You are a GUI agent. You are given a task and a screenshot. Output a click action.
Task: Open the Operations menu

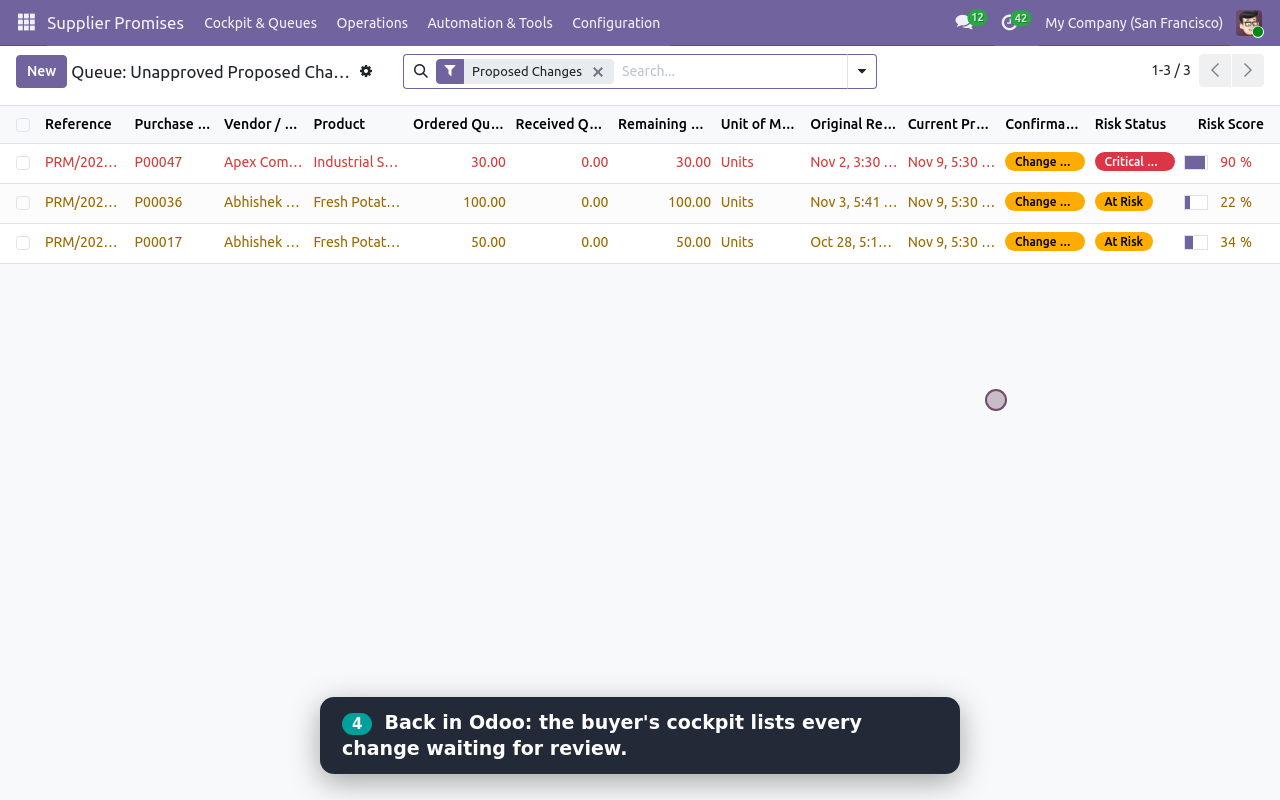[372, 23]
